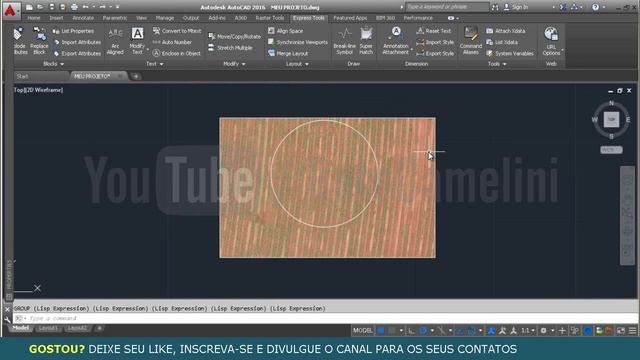Click the Replace Block tool
This screenshot has width=640, height=360.
39,41
